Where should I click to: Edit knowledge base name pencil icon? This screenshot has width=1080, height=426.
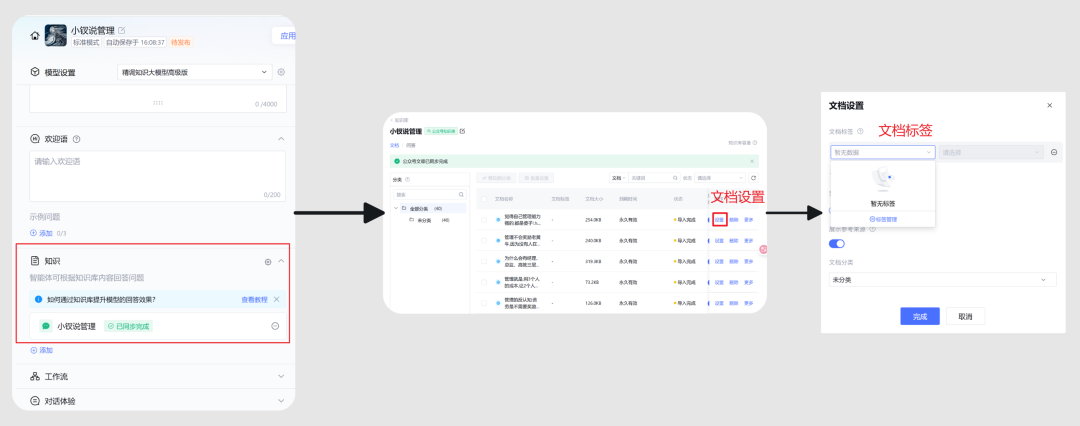[x=462, y=131]
